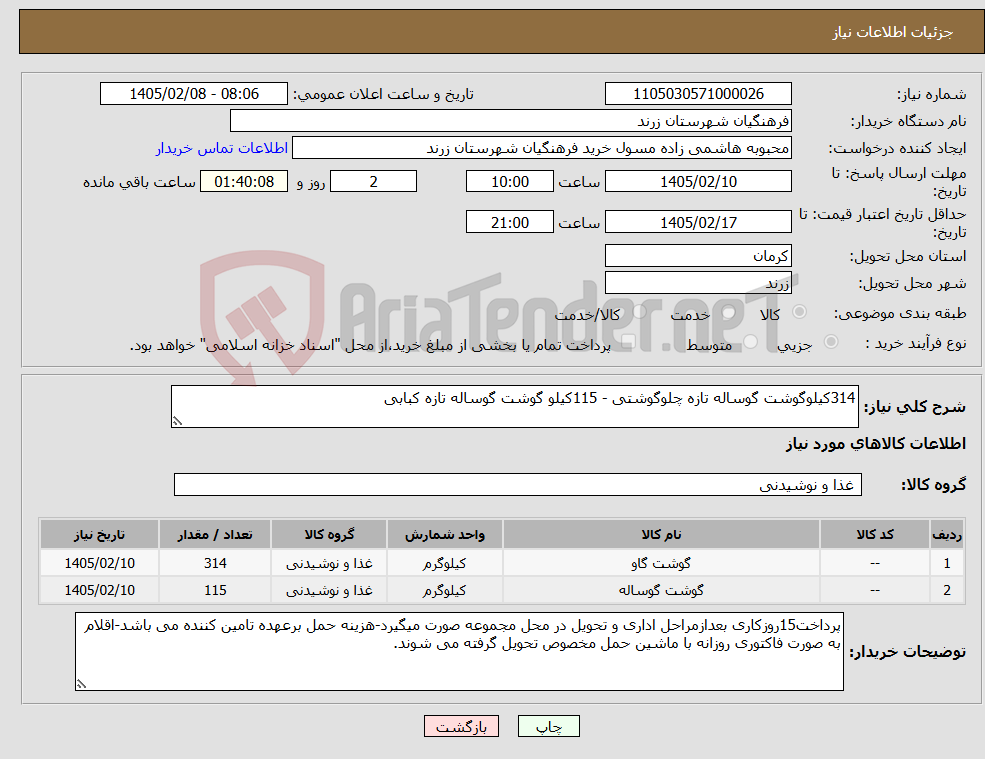Click the 10:00 deadline time field
985x759 pixels.
pos(509,182)
